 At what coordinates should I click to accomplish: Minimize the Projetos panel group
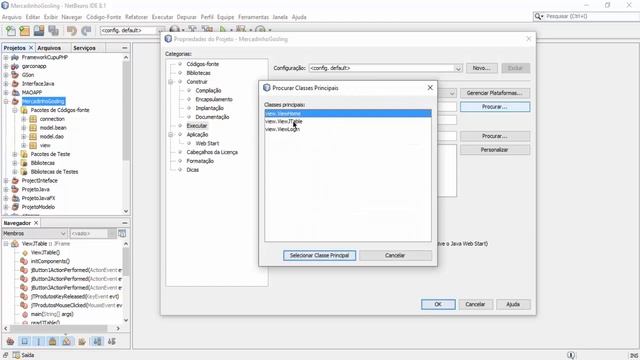124,48
